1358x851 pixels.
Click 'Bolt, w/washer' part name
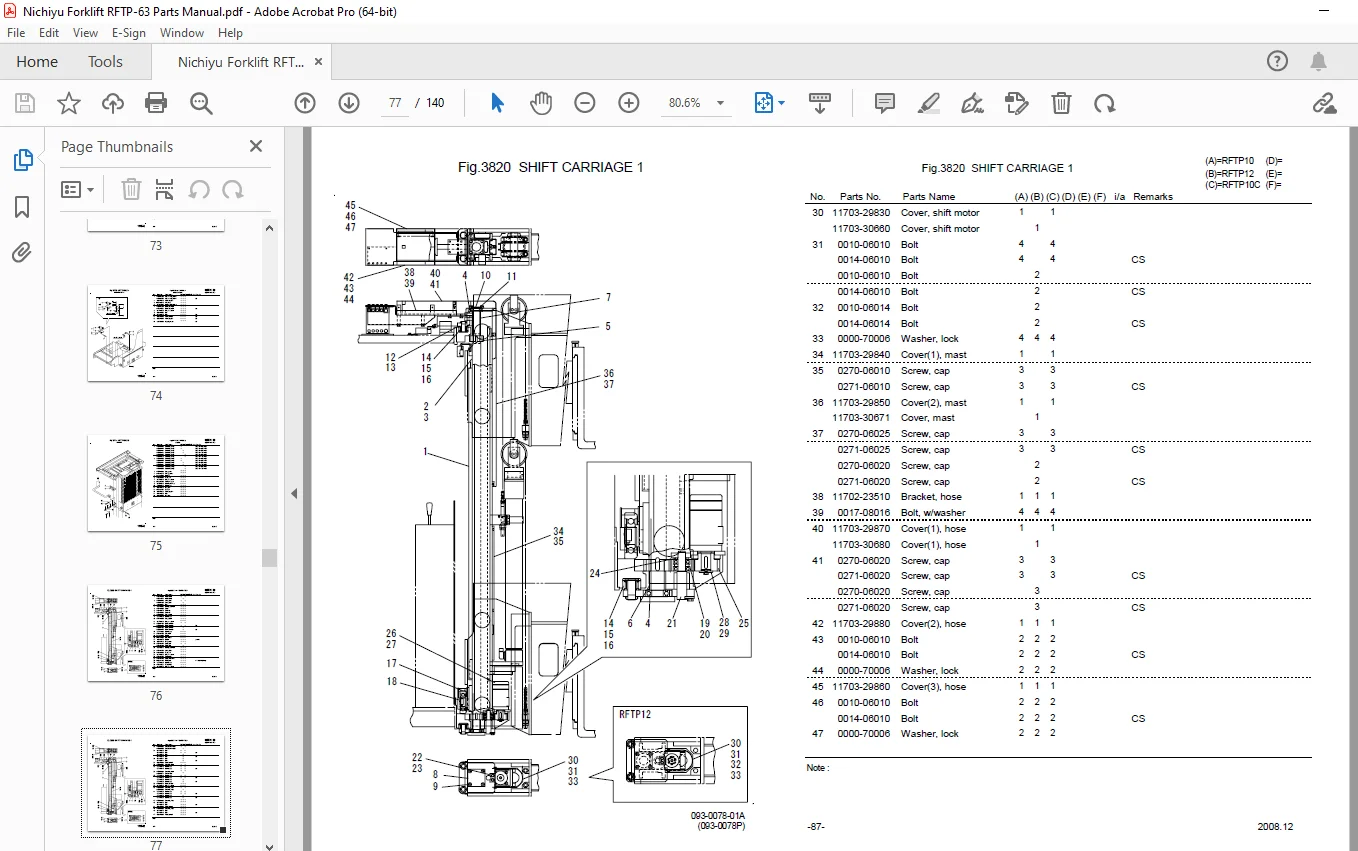coord(933,512)
